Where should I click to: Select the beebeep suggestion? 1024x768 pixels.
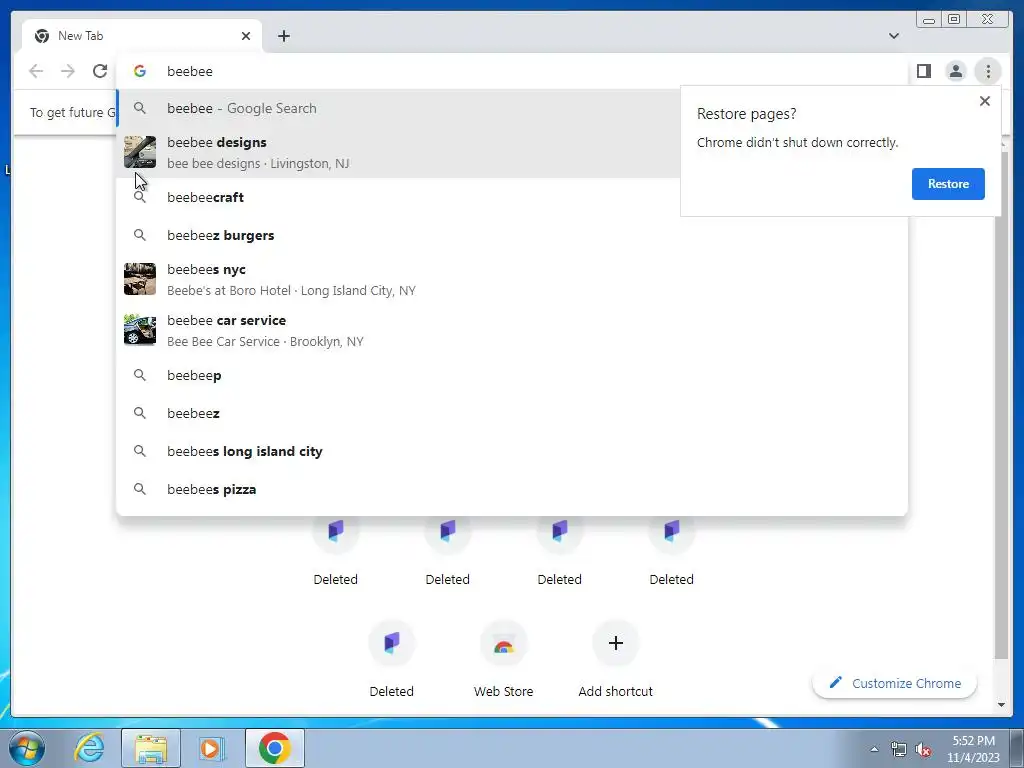click(512, 376)
